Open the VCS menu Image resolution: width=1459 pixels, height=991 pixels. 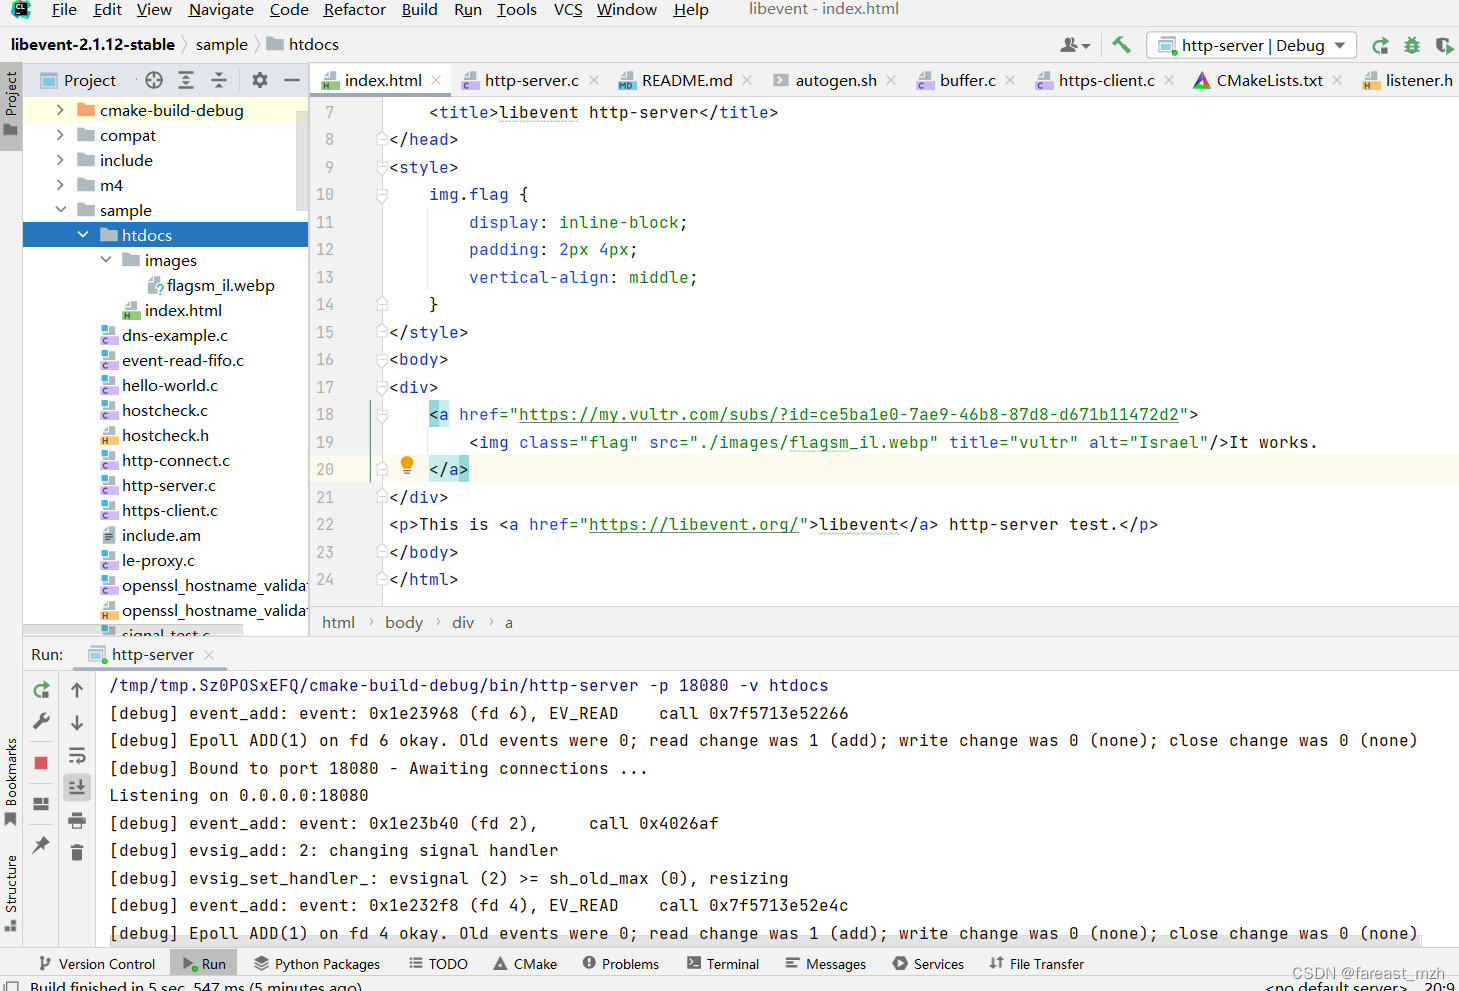(567, 10)
